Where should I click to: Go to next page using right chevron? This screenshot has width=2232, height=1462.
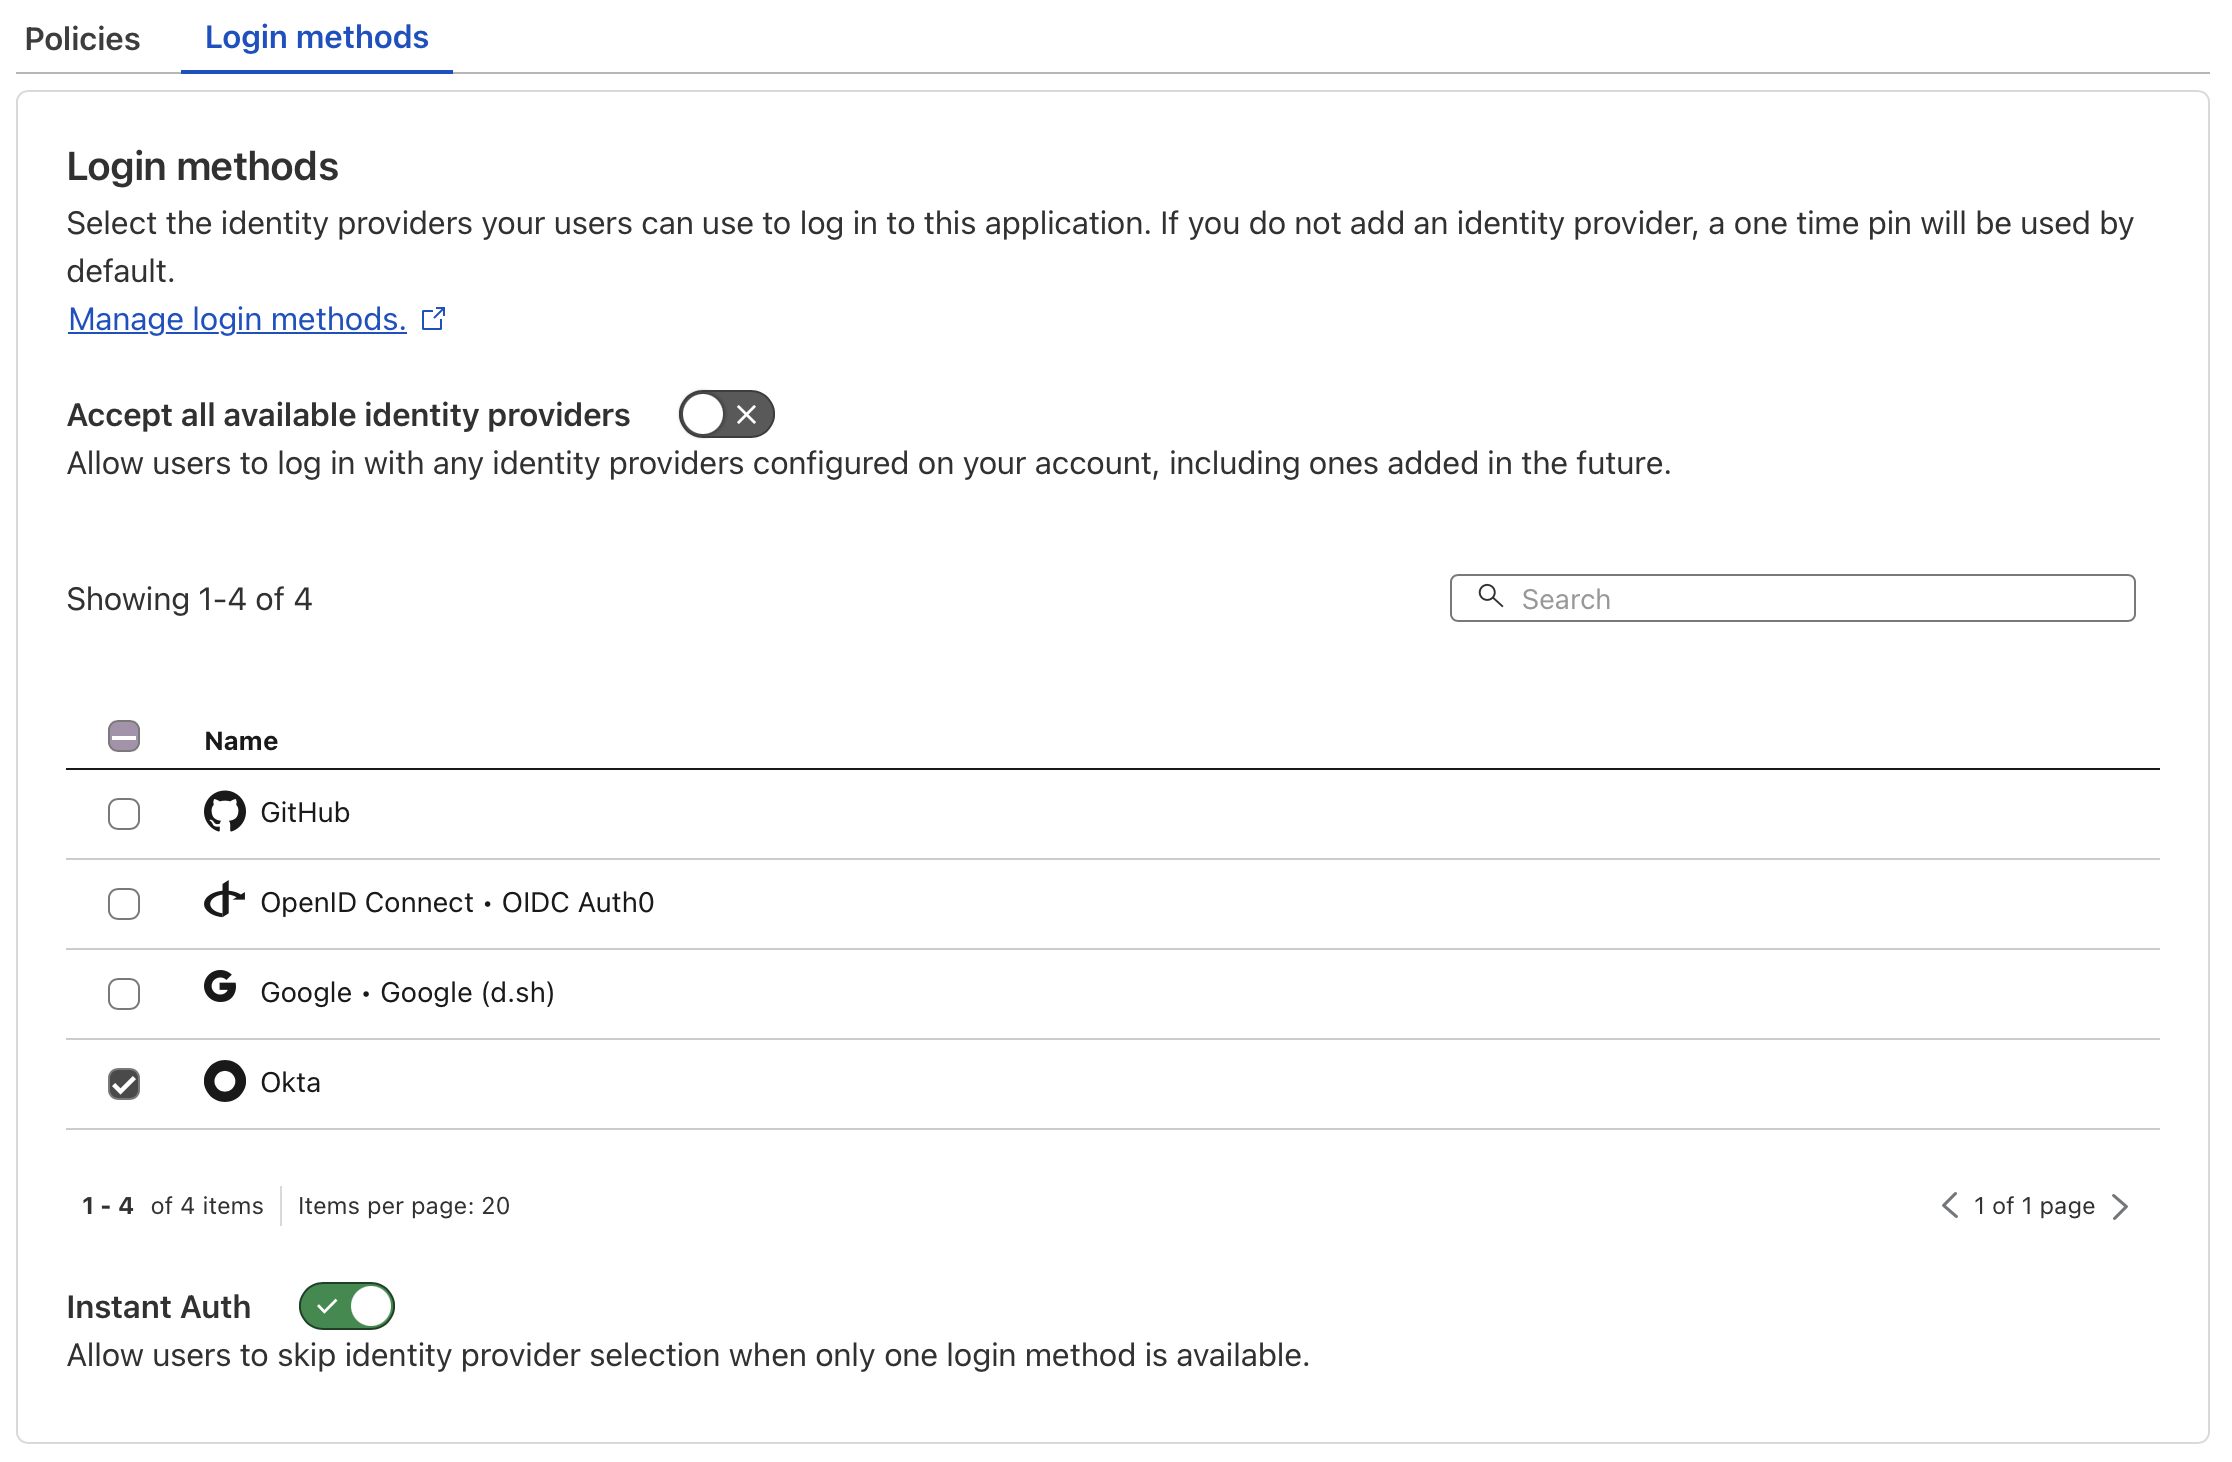click(2119, 1206)
